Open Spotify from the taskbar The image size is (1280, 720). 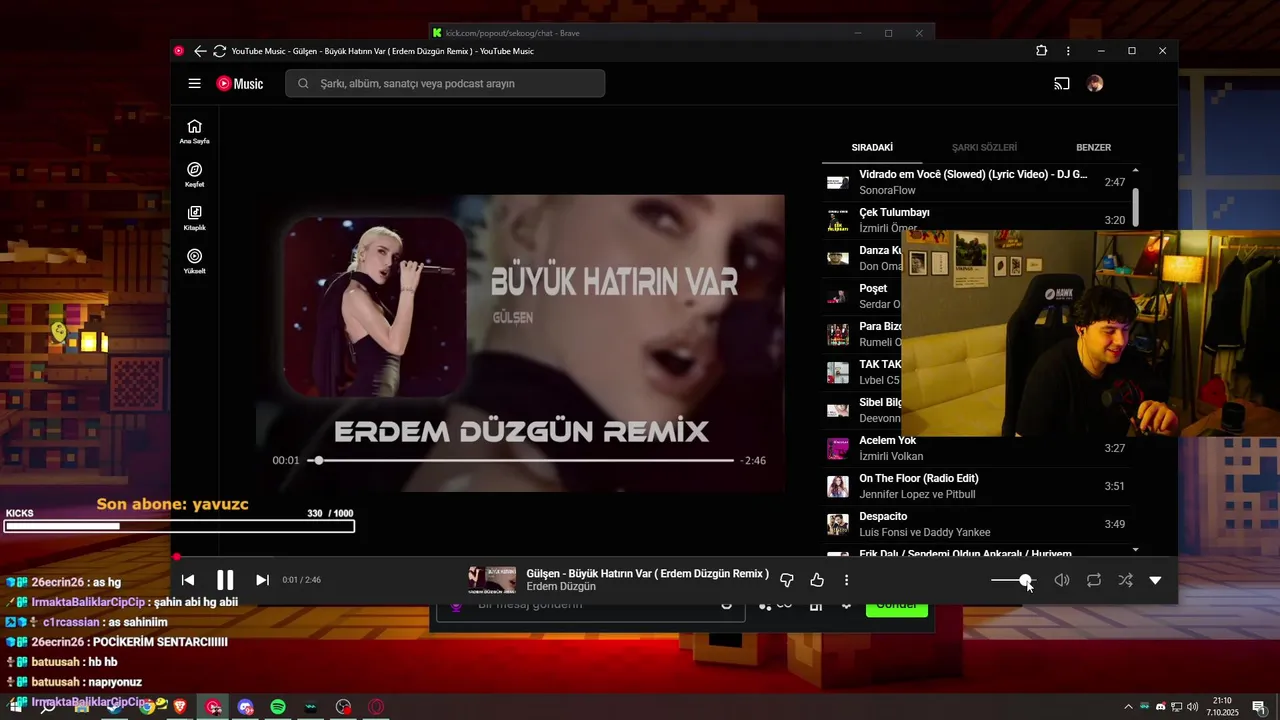point(278,707)
